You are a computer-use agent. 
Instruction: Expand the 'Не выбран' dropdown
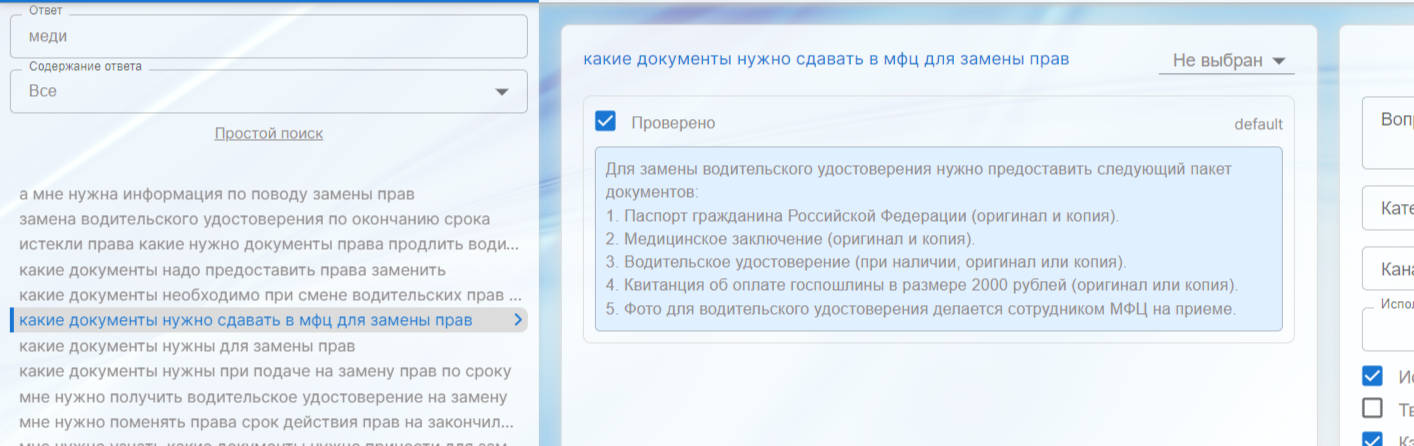1226,60
